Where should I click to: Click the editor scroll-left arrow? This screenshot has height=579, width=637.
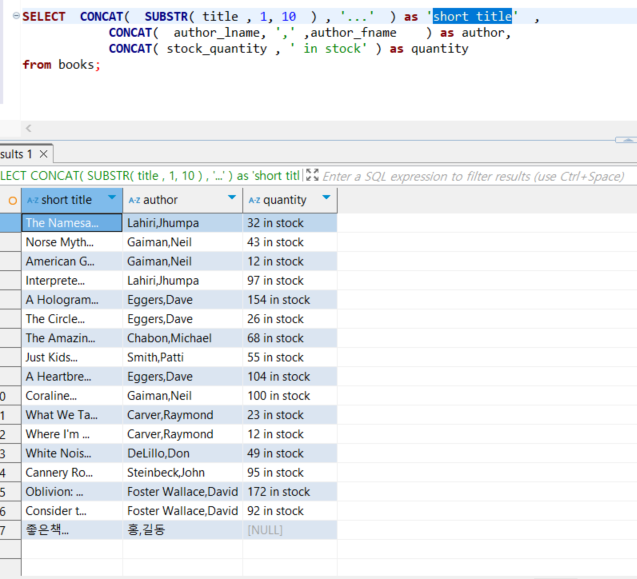point(28,128)
